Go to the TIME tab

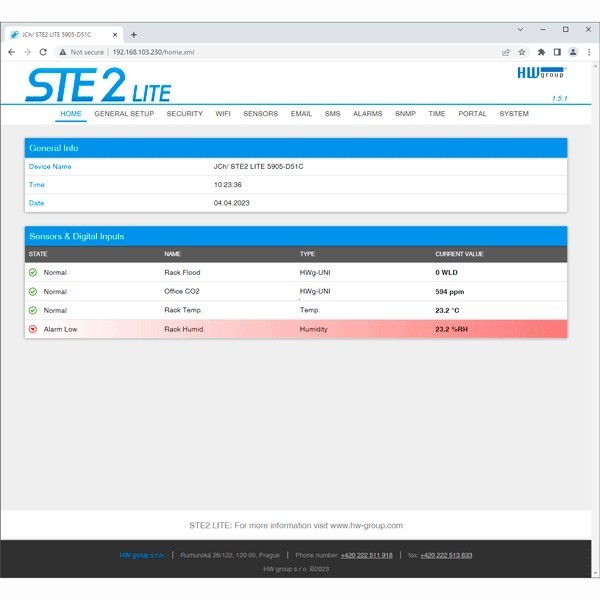[437, 114]
